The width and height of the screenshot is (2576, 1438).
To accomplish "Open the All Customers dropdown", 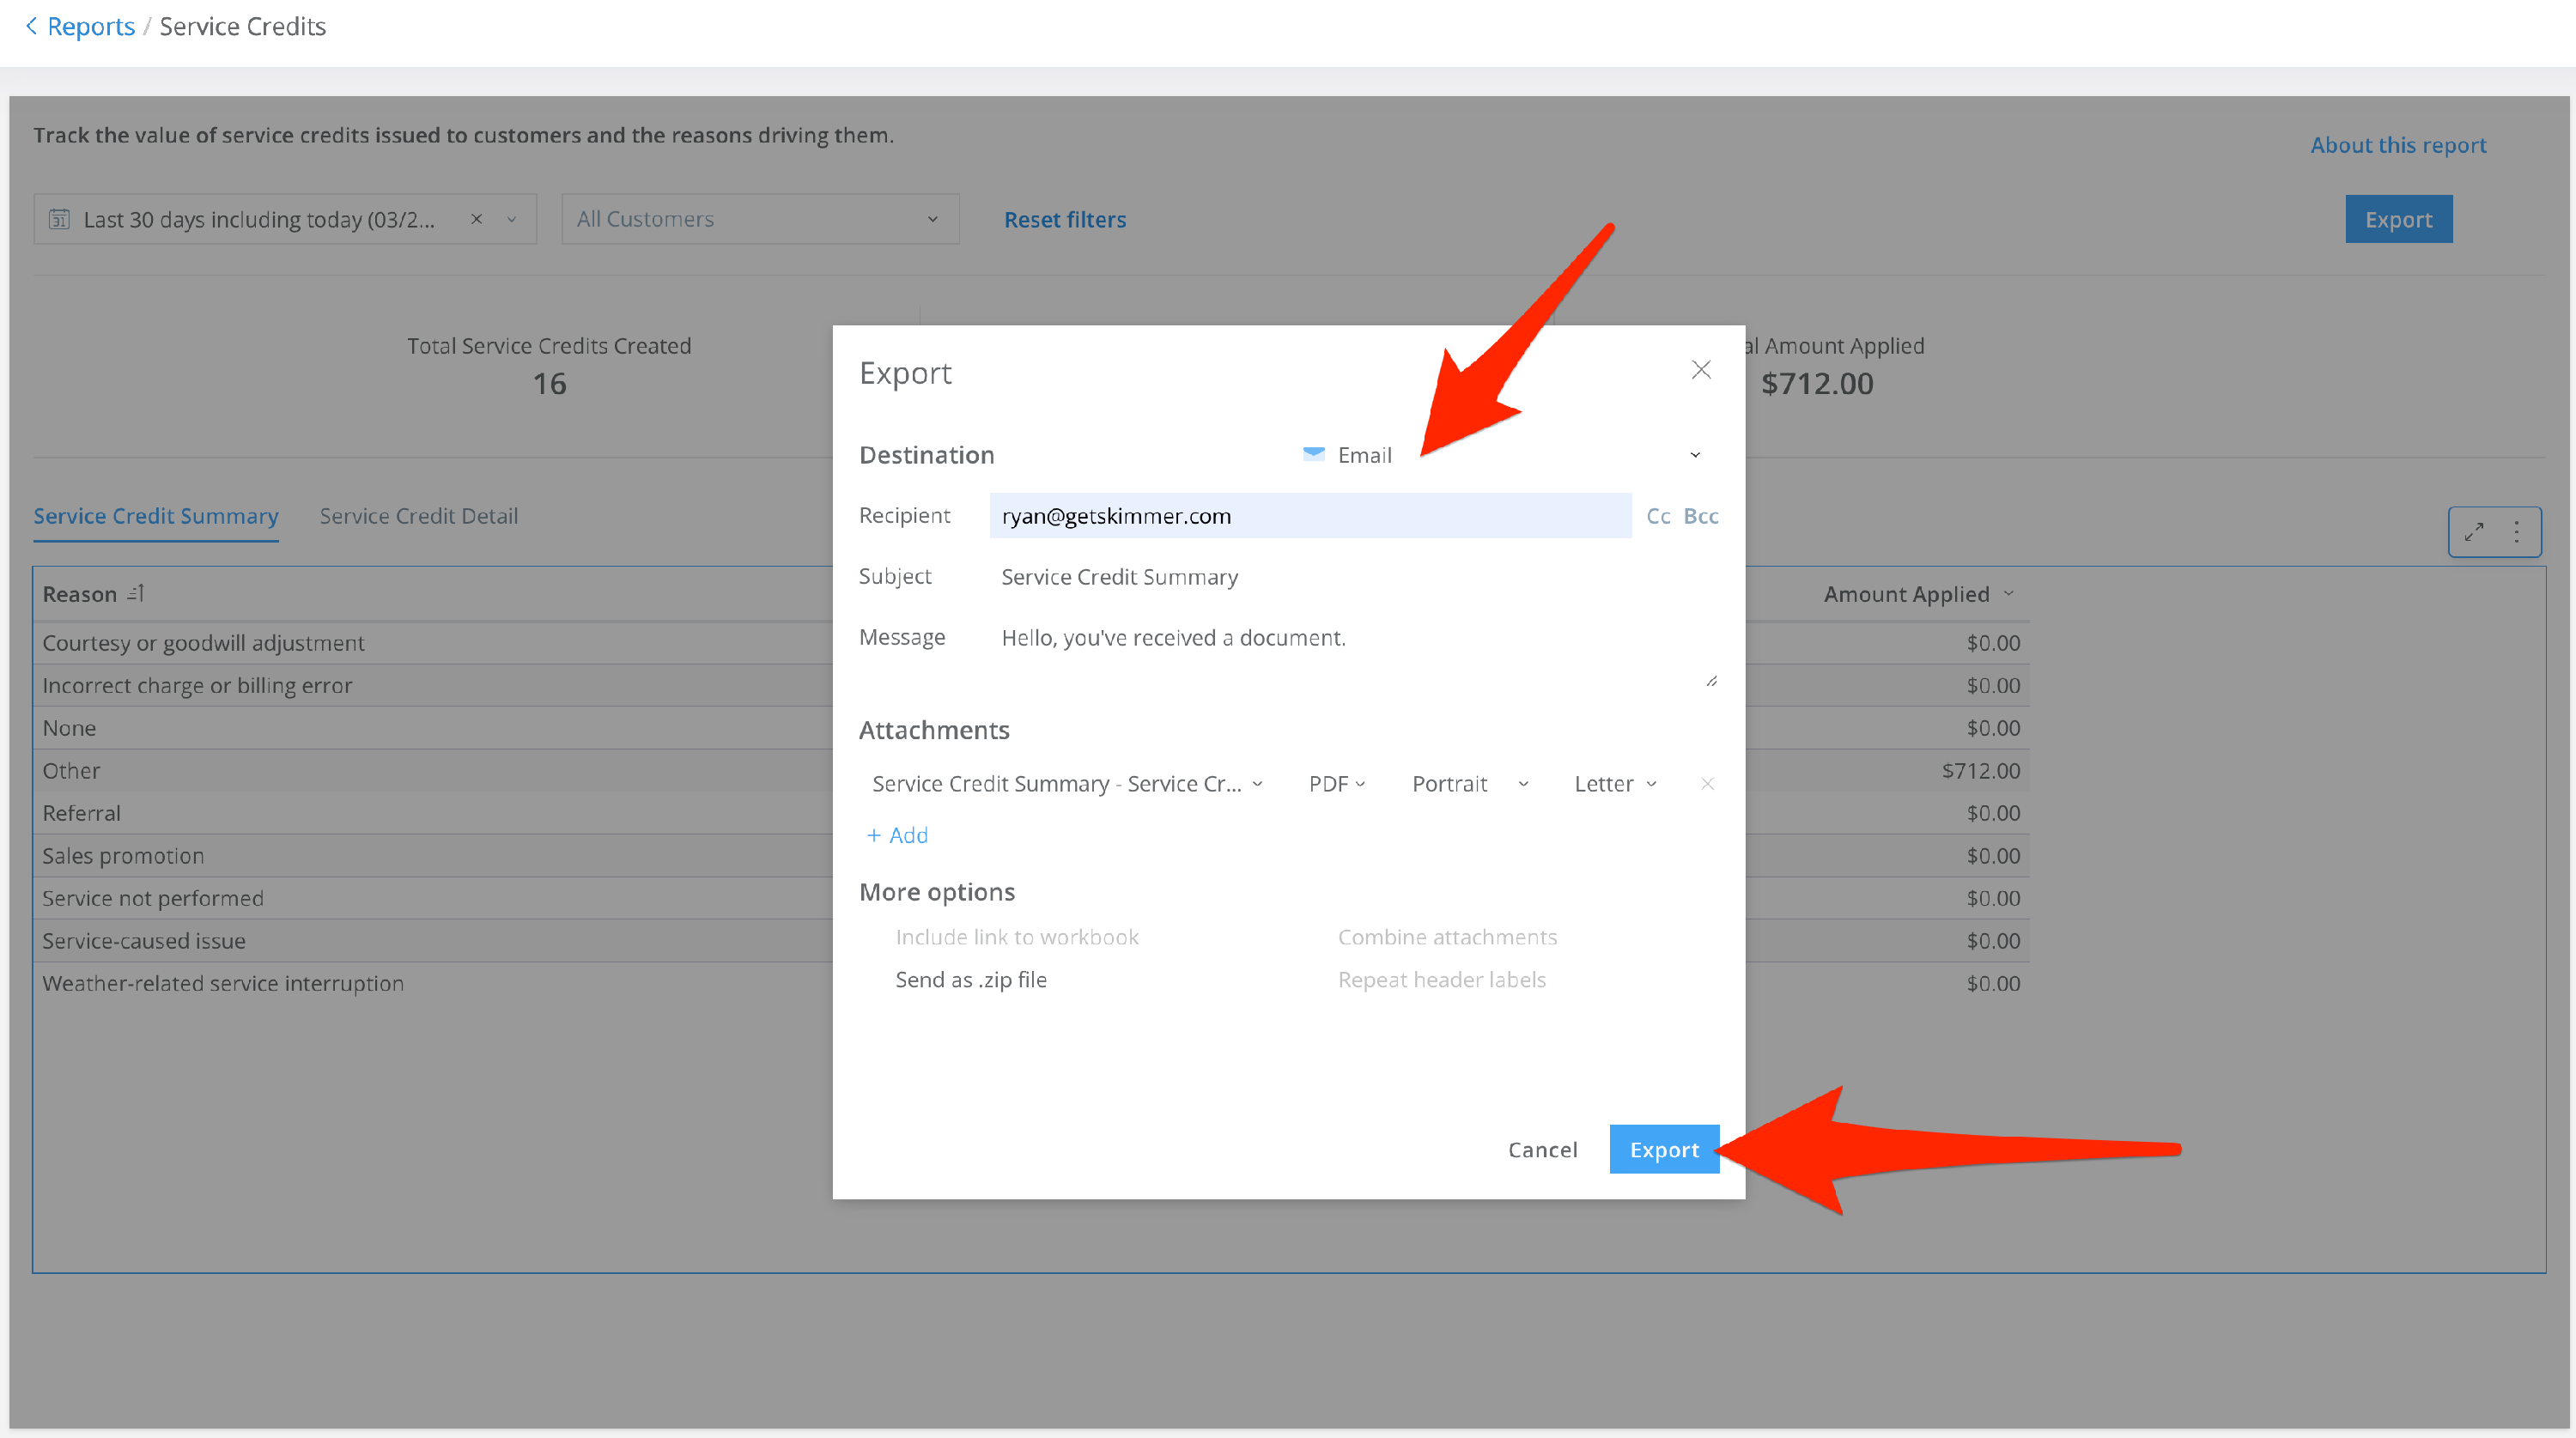I will tap(760, 219).
